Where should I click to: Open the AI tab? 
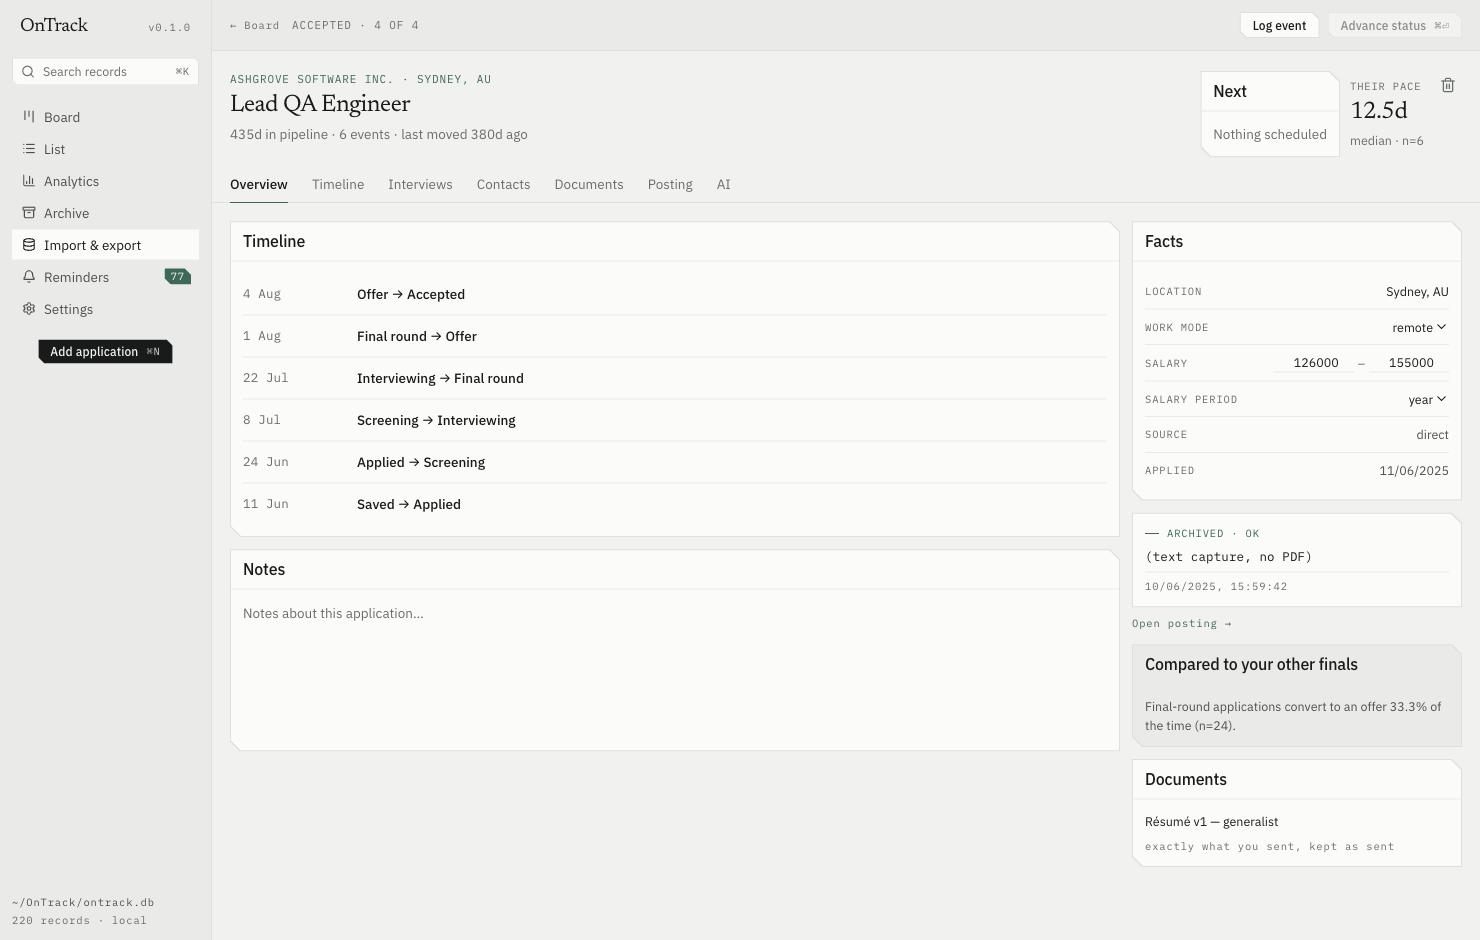[x=723, y=185]
